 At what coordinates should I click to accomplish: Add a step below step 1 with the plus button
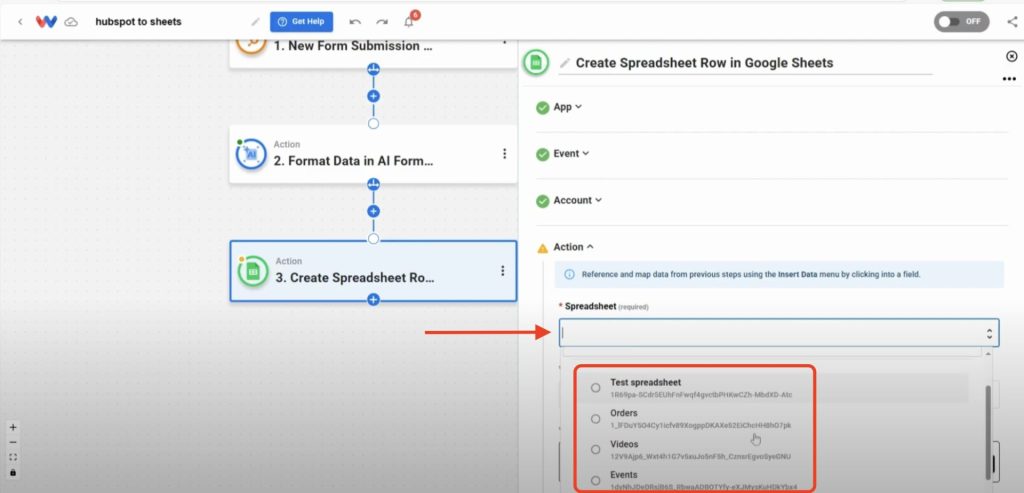pyautogui.click(x=373, y=96)
